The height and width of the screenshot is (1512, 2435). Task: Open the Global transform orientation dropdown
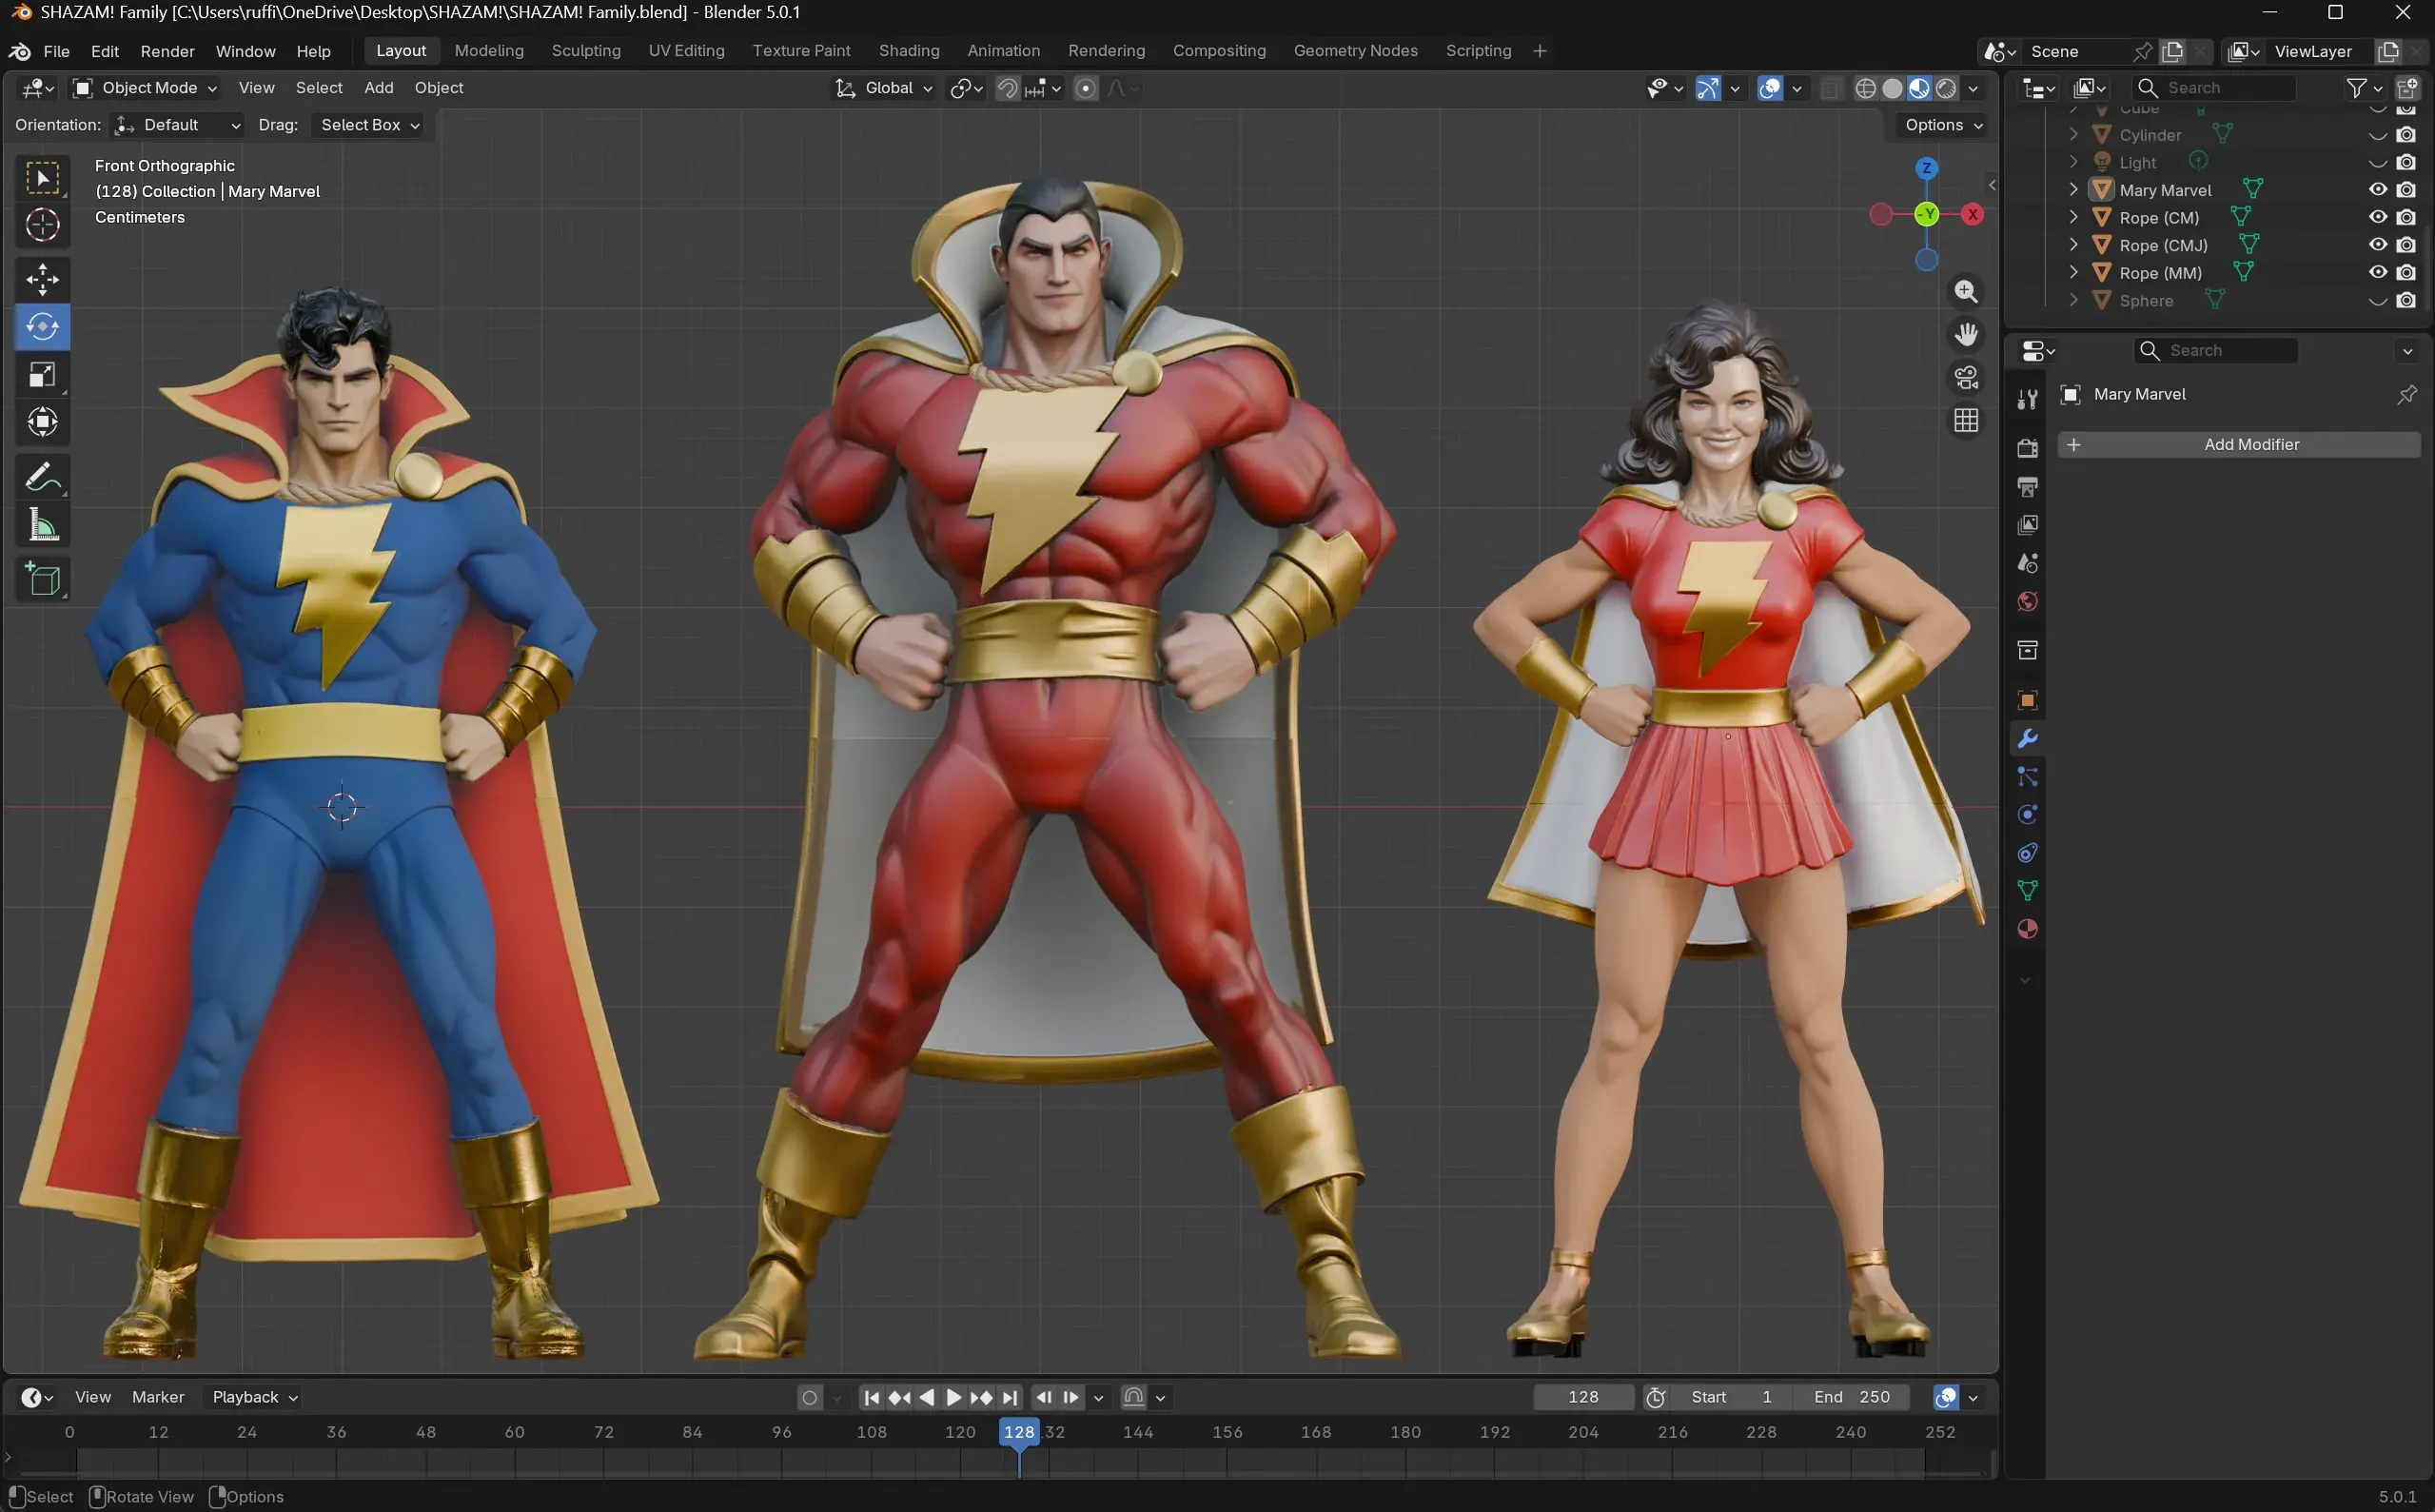click(x=884, y=88)
